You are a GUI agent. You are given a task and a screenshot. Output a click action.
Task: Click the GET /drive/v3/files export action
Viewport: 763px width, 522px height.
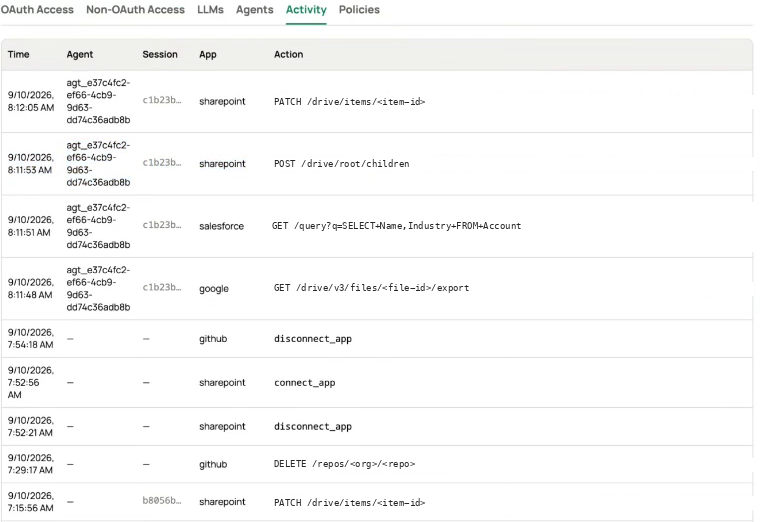(372, 288)
